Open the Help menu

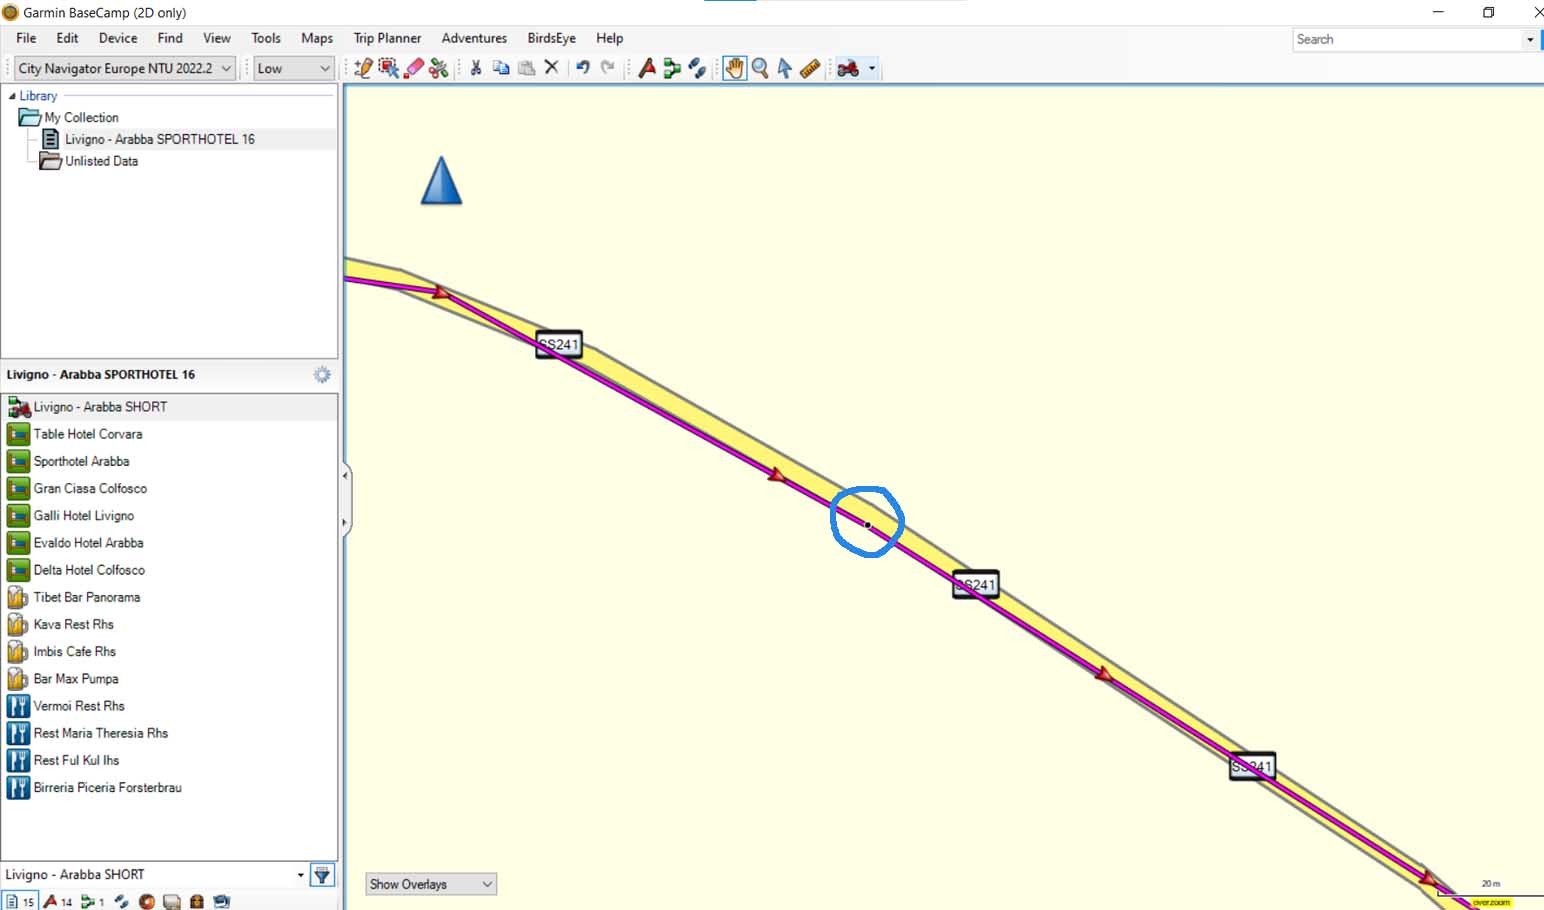tap(609, 38)
